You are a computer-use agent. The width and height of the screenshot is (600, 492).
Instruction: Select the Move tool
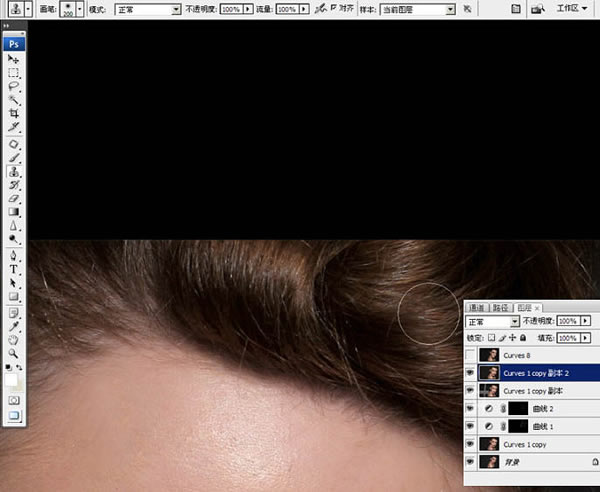tap(13, 59)
